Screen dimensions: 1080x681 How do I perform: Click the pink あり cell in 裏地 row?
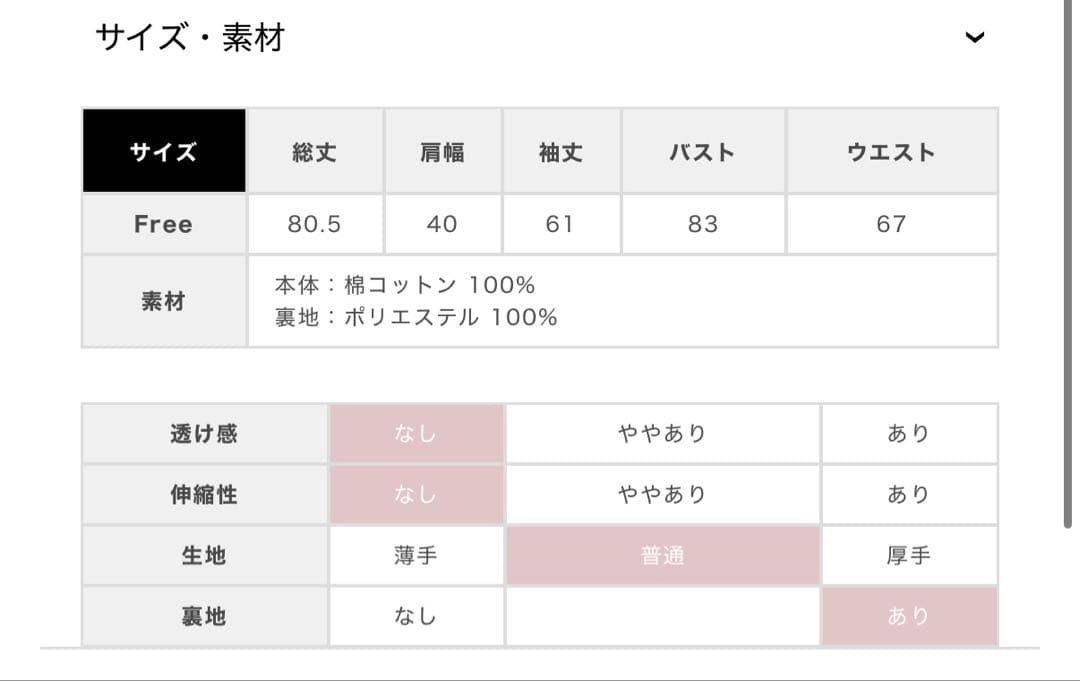click(908, 616)
